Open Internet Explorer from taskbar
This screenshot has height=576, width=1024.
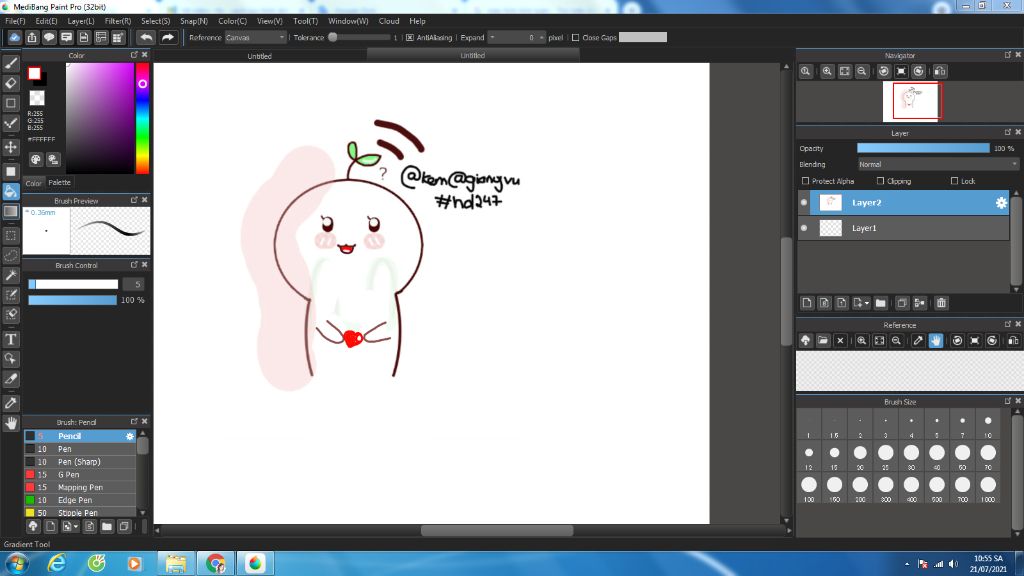coord(57,563)
